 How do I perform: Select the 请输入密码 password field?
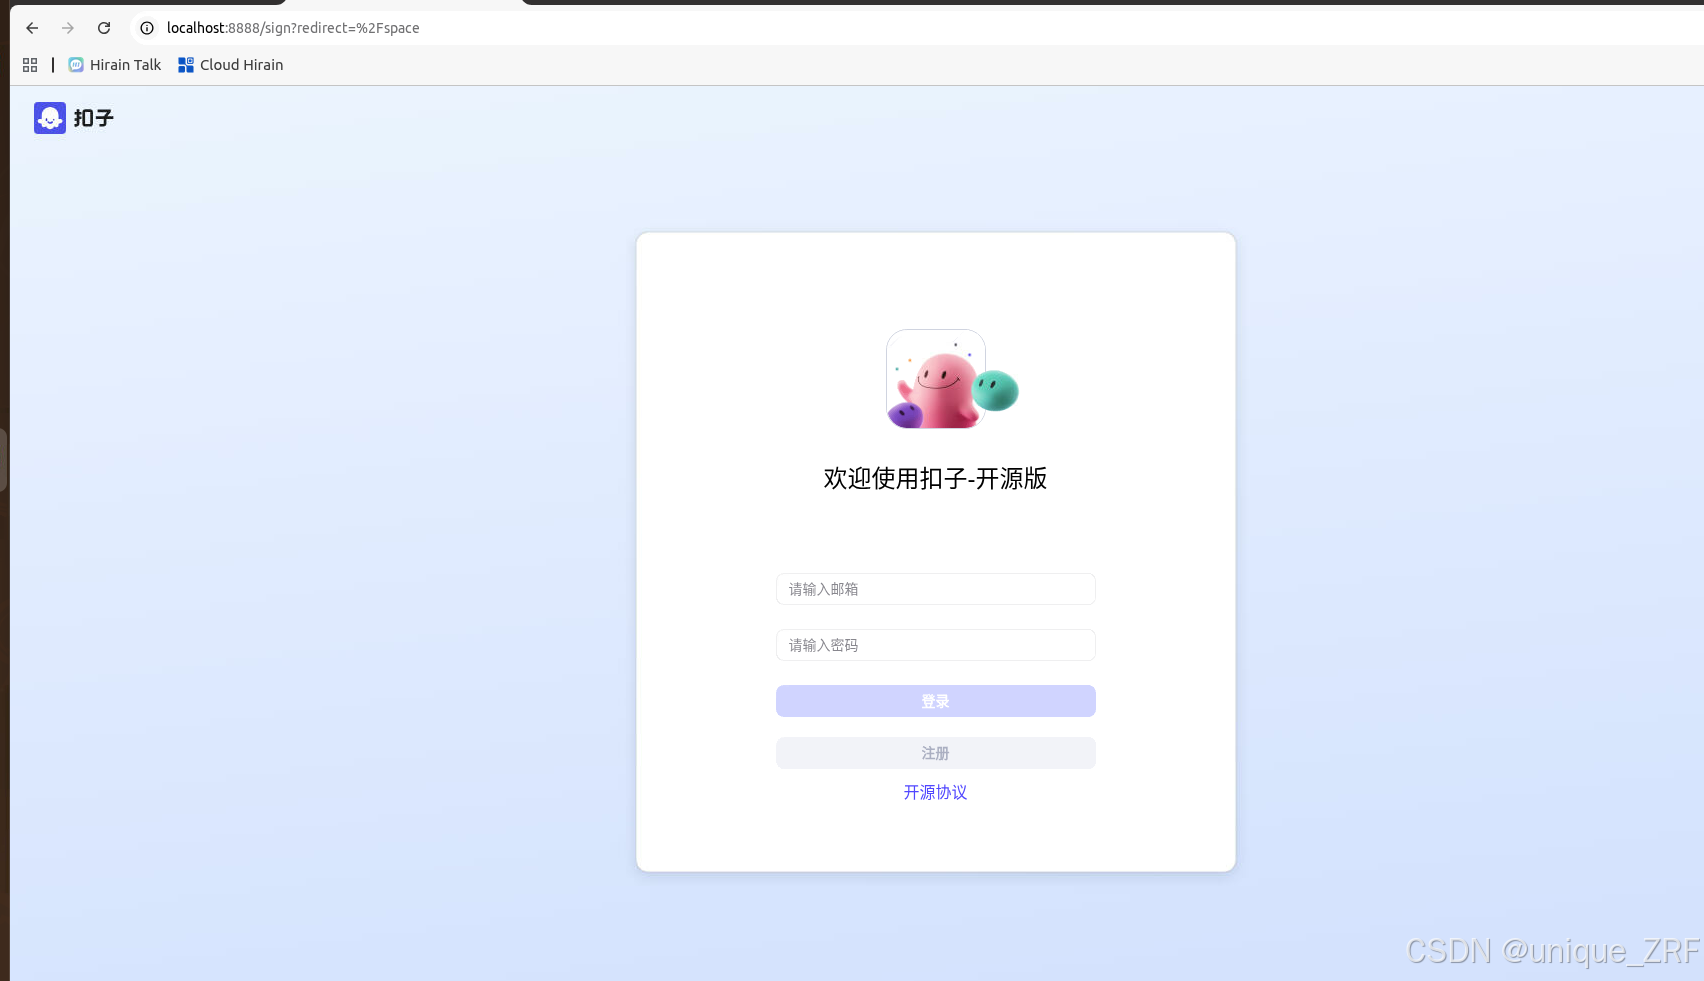point(935,645)
